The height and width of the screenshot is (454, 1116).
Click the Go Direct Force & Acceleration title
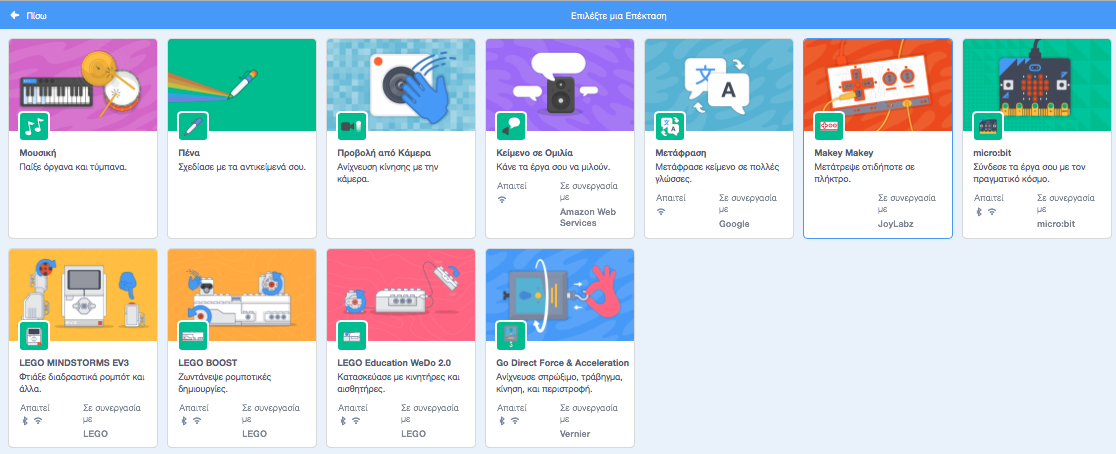click(562, 362)
